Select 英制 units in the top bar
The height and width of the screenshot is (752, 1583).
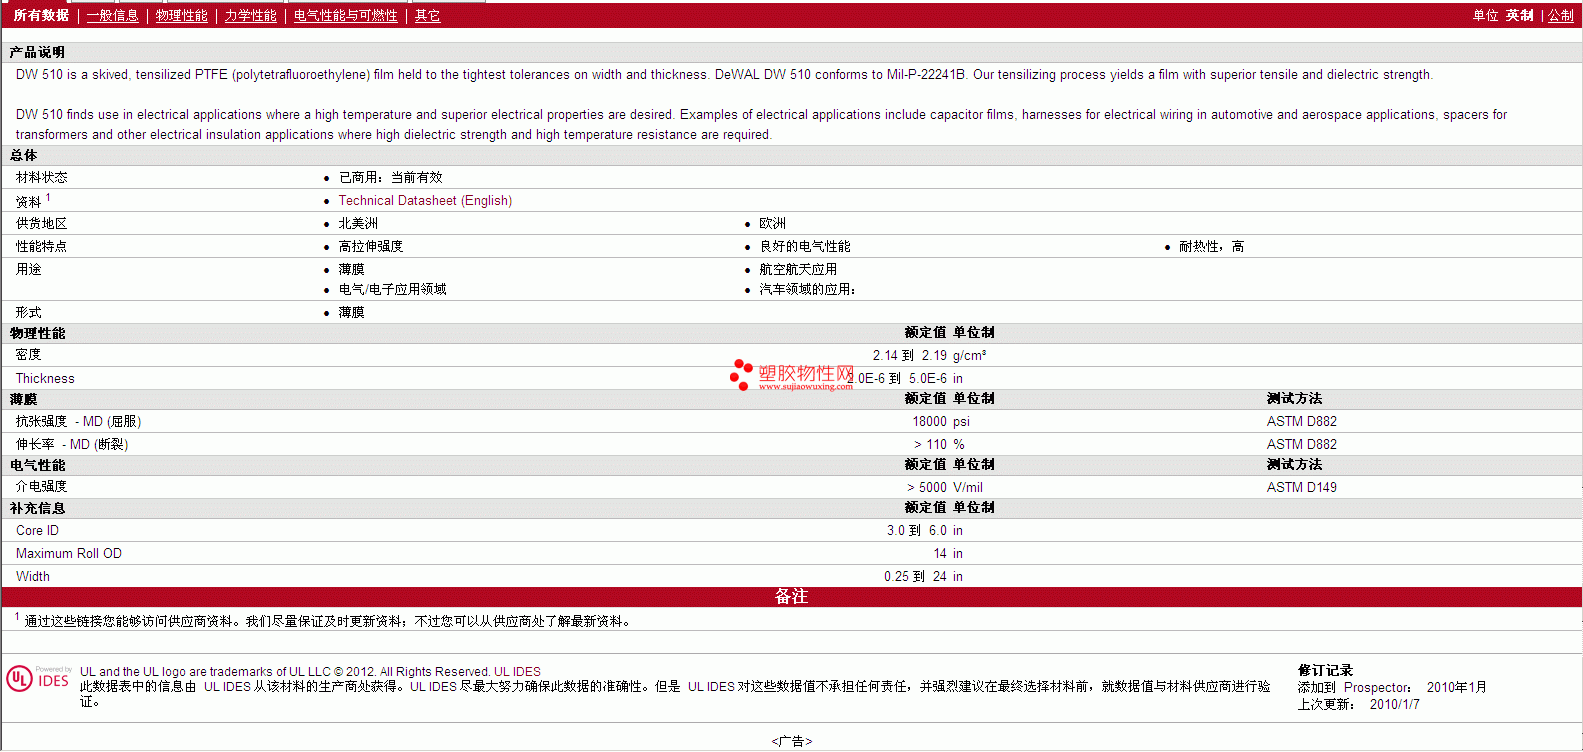coord(1519,15)
